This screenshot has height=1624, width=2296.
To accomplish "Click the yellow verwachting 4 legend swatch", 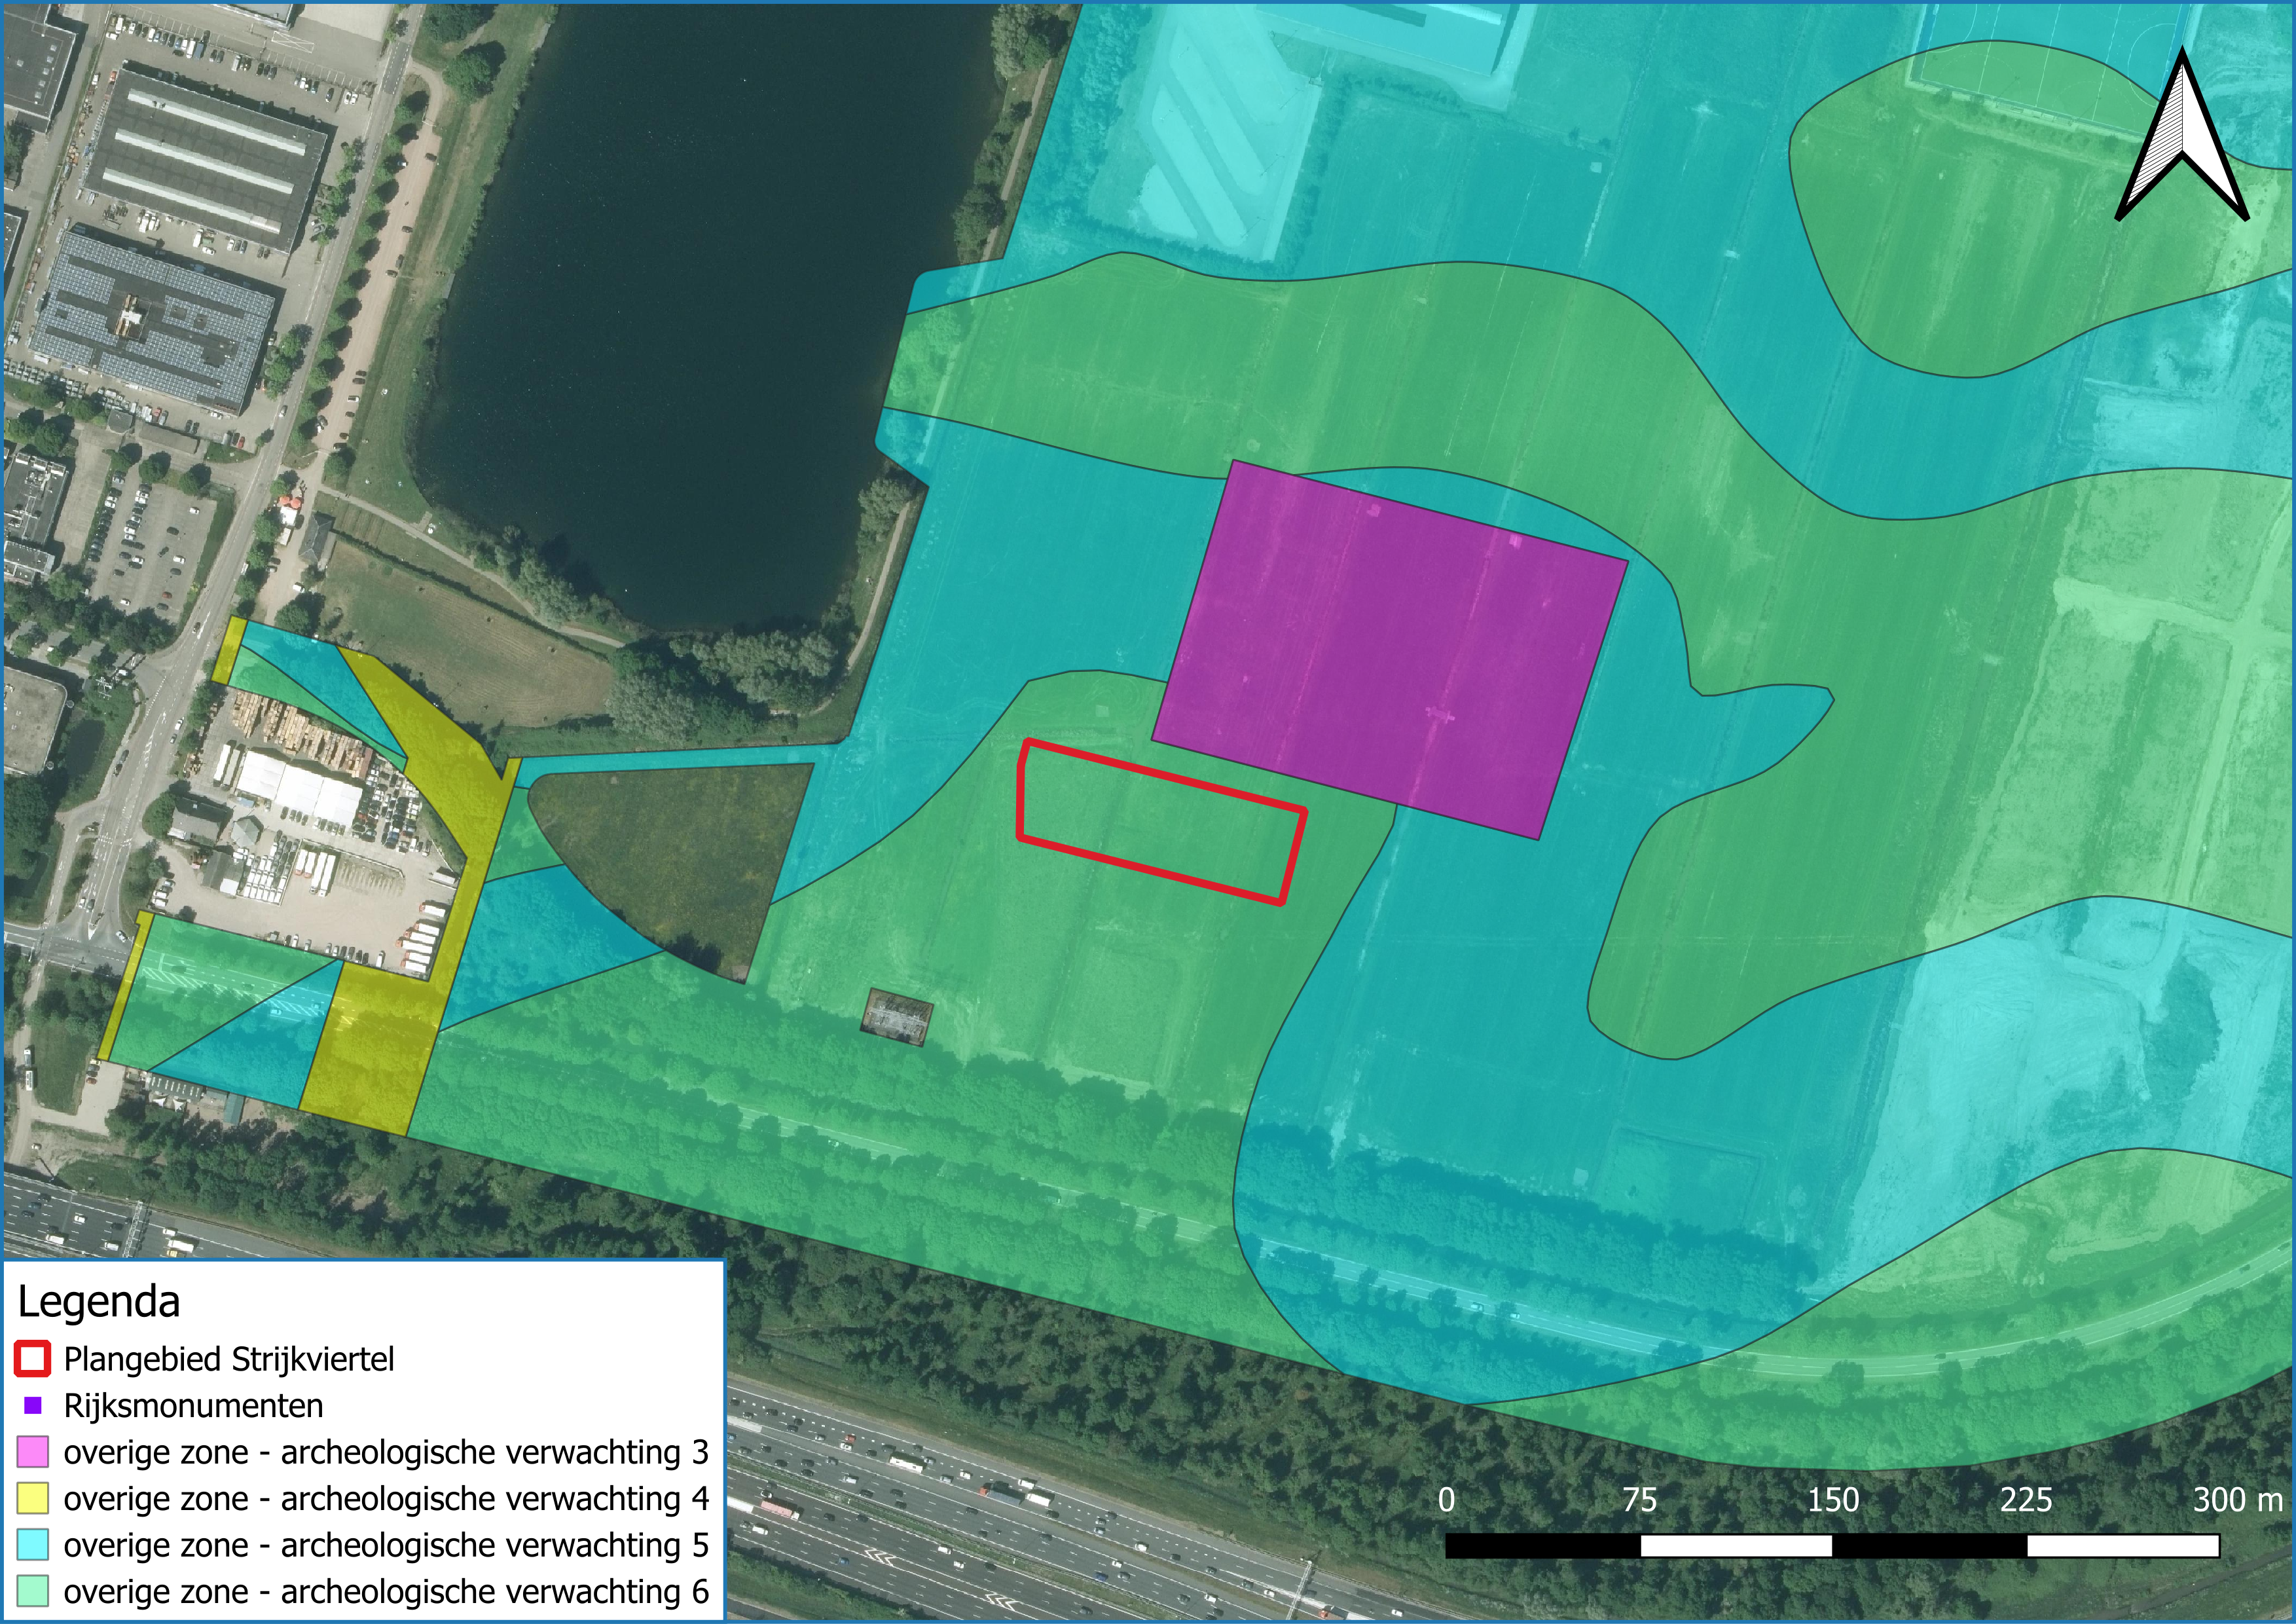I will coord(33,1498).
